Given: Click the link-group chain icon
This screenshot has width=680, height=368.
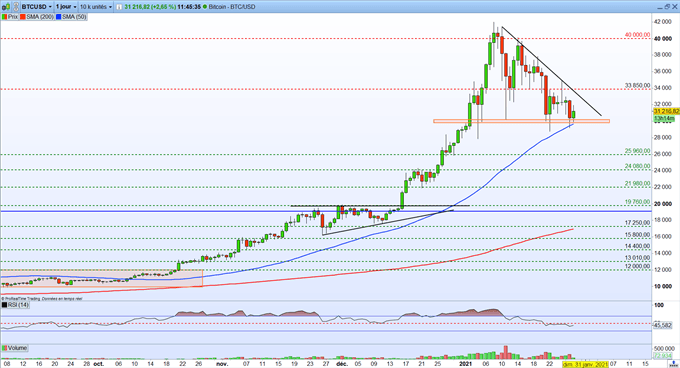Looking at the screenshot, I should 15,7.
